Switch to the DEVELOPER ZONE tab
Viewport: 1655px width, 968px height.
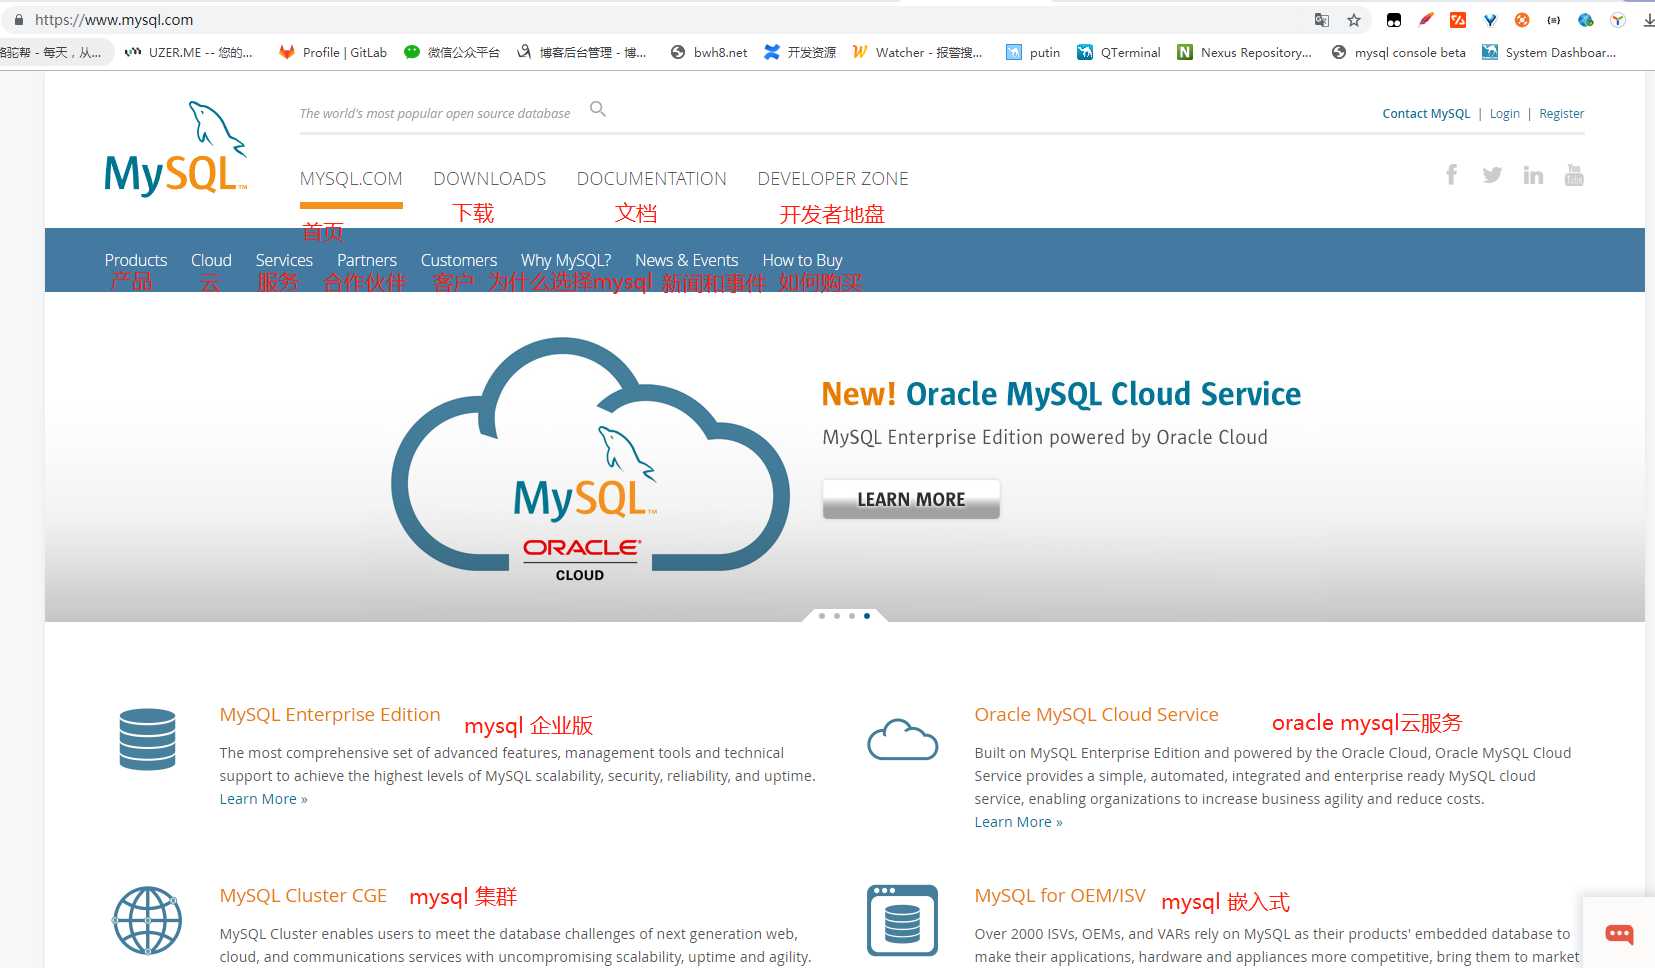click(833, 179)
